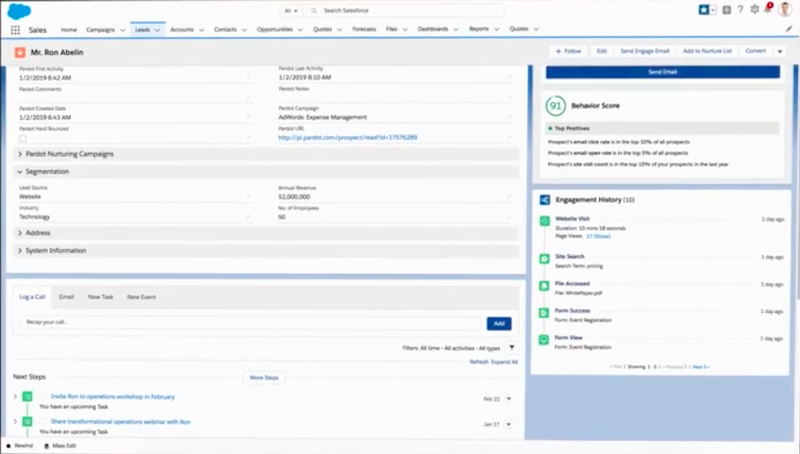Viewport: 800px width, 454px height.
Task: Open the activity filter funnel icon
Action: pos(512,348)
